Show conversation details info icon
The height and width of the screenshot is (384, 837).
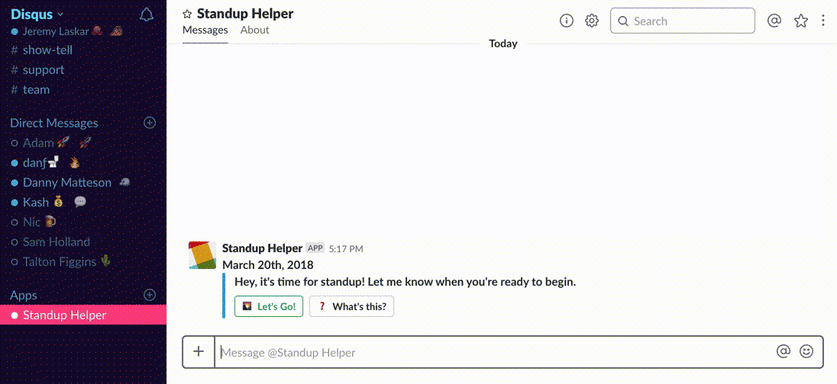[566, 21]
